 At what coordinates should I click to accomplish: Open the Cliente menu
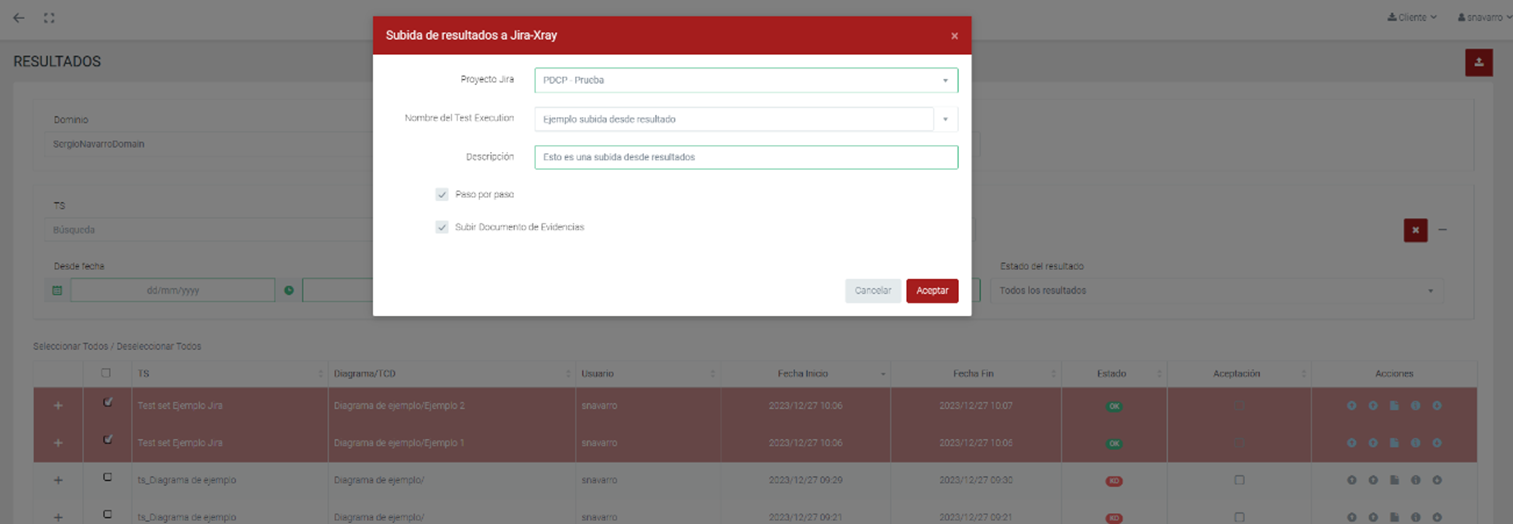(1412, 18)
